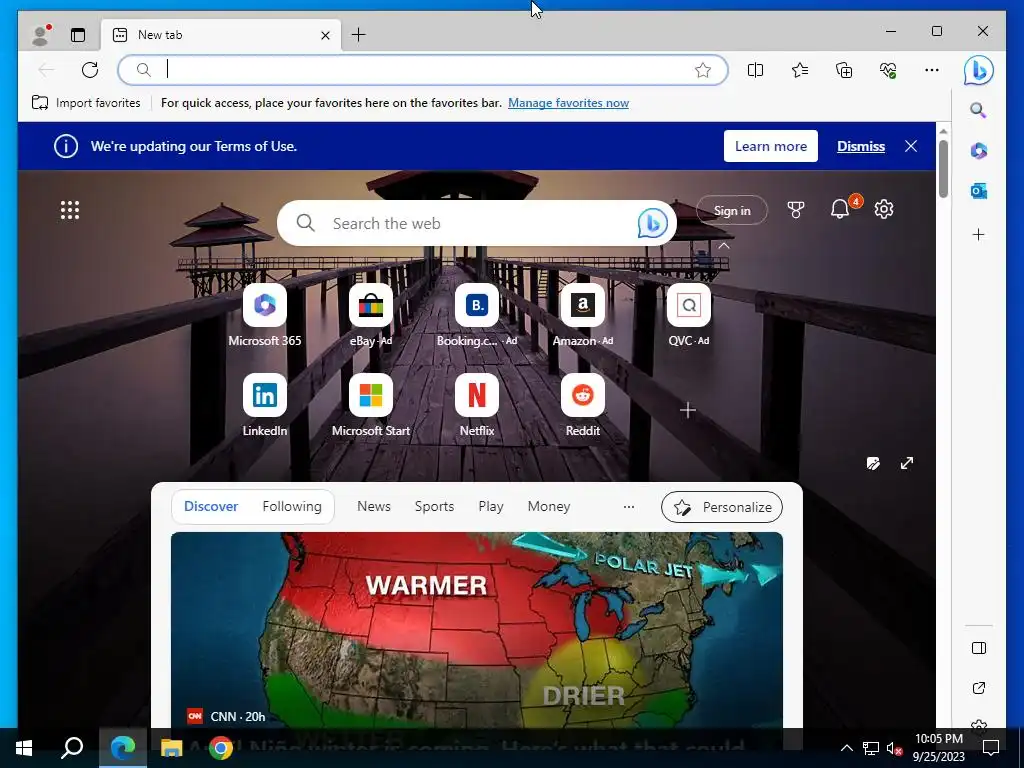Open the Play tab
This screenshot has width=1024, height=768.
[490, 506]
